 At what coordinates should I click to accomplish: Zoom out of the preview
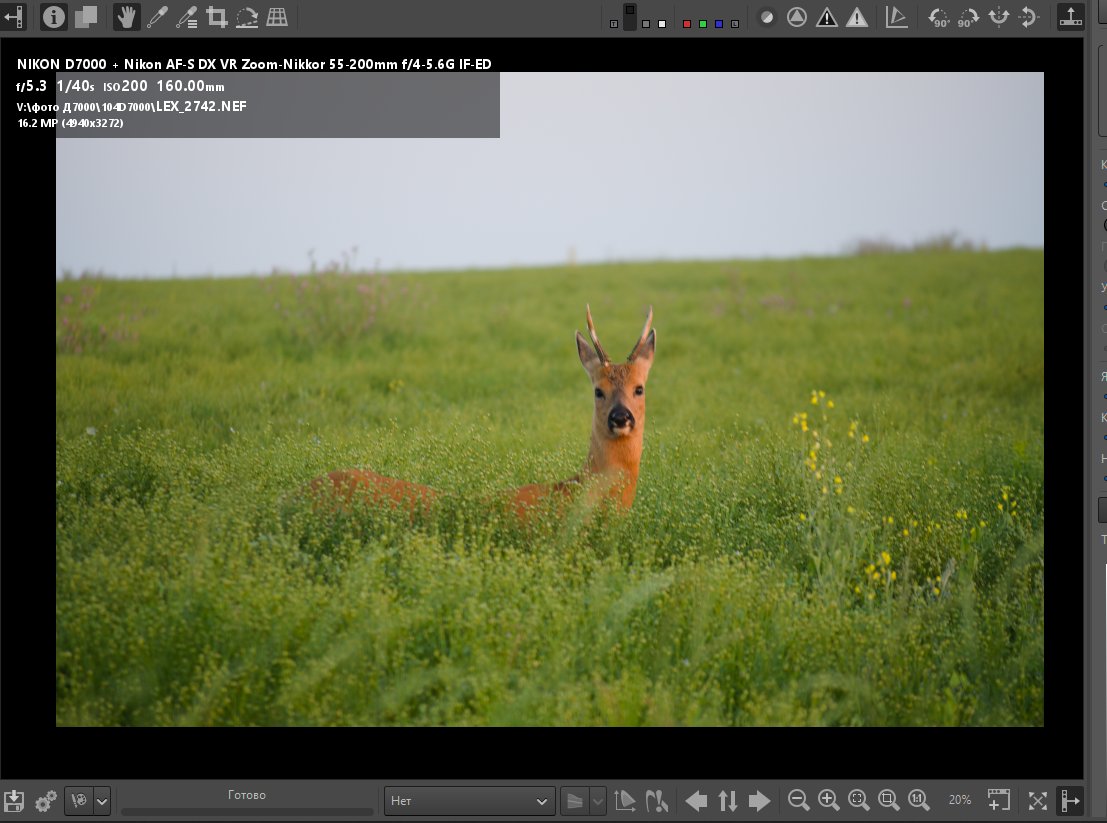798,800
